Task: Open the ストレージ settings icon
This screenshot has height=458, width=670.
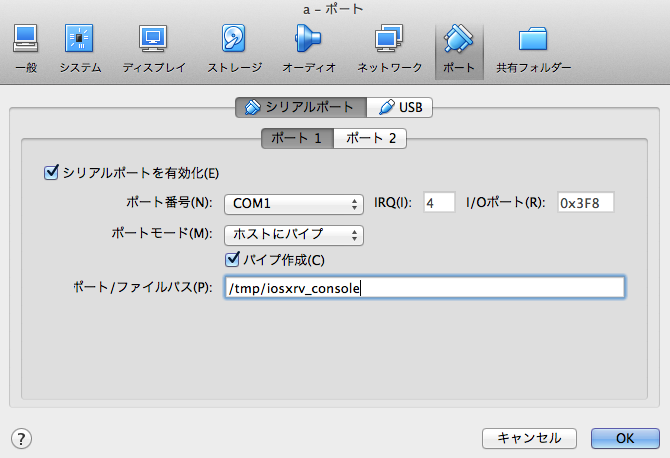Action: click(x=234, y=49)
